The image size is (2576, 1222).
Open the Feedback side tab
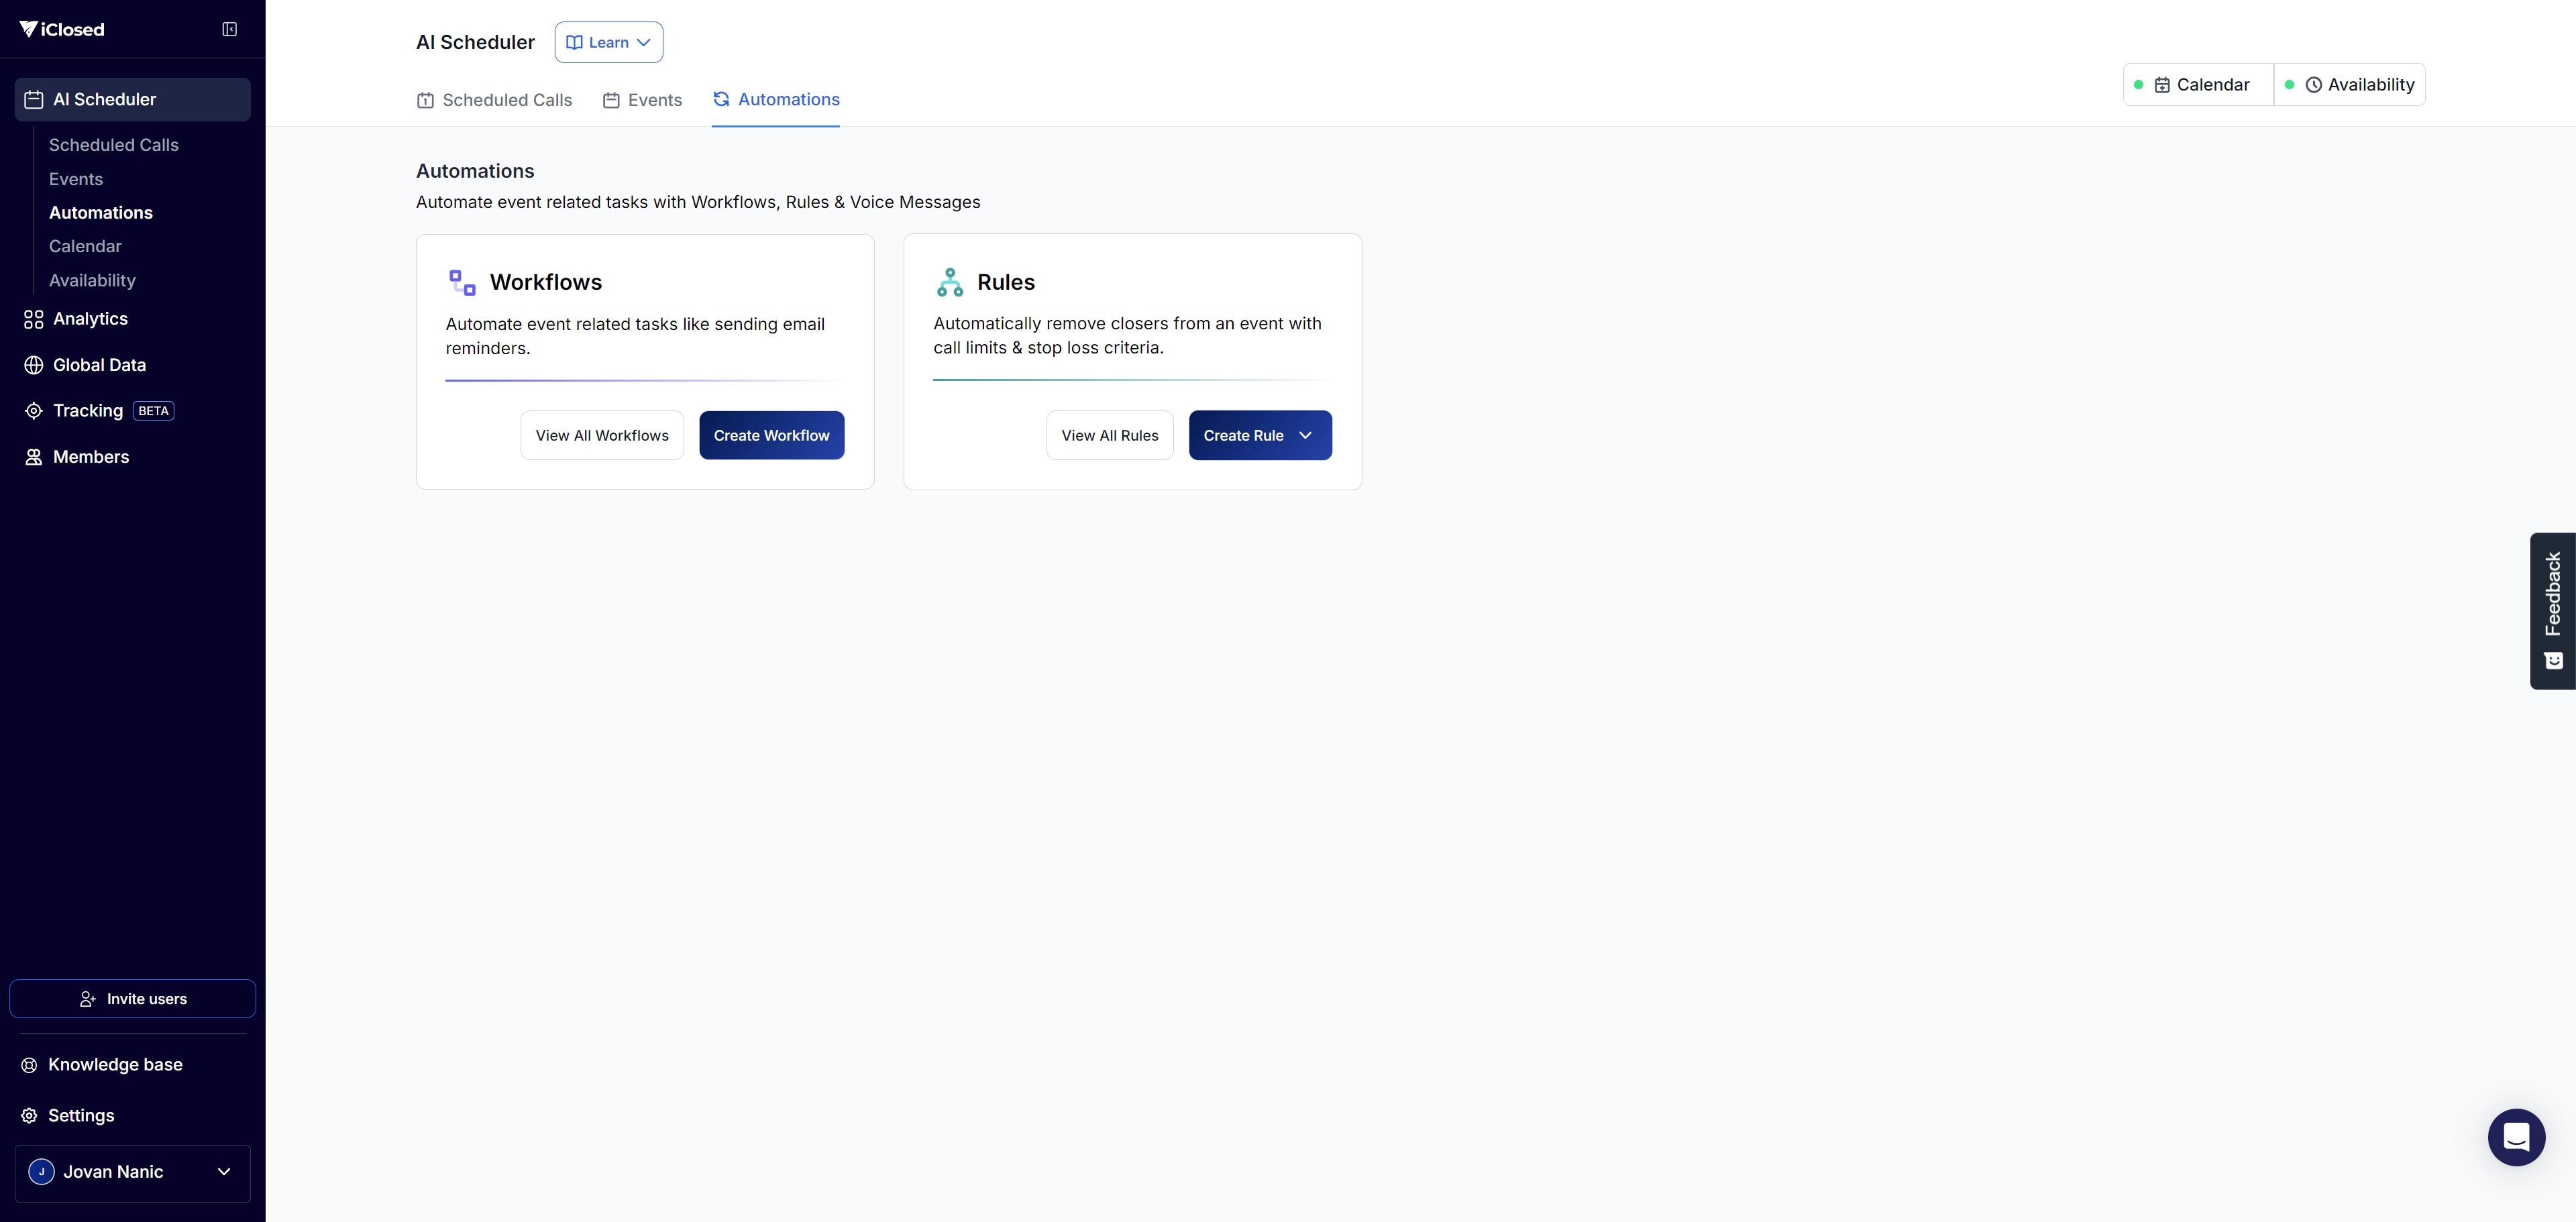[2552, 610]
